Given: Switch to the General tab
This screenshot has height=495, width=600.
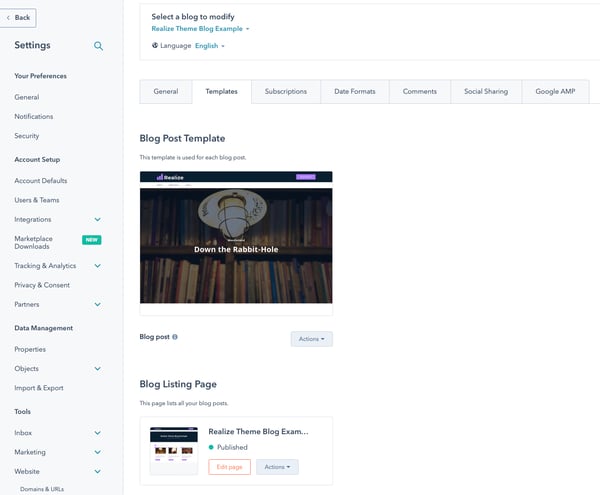Looking at the screenshot, I should coord(166,92).
